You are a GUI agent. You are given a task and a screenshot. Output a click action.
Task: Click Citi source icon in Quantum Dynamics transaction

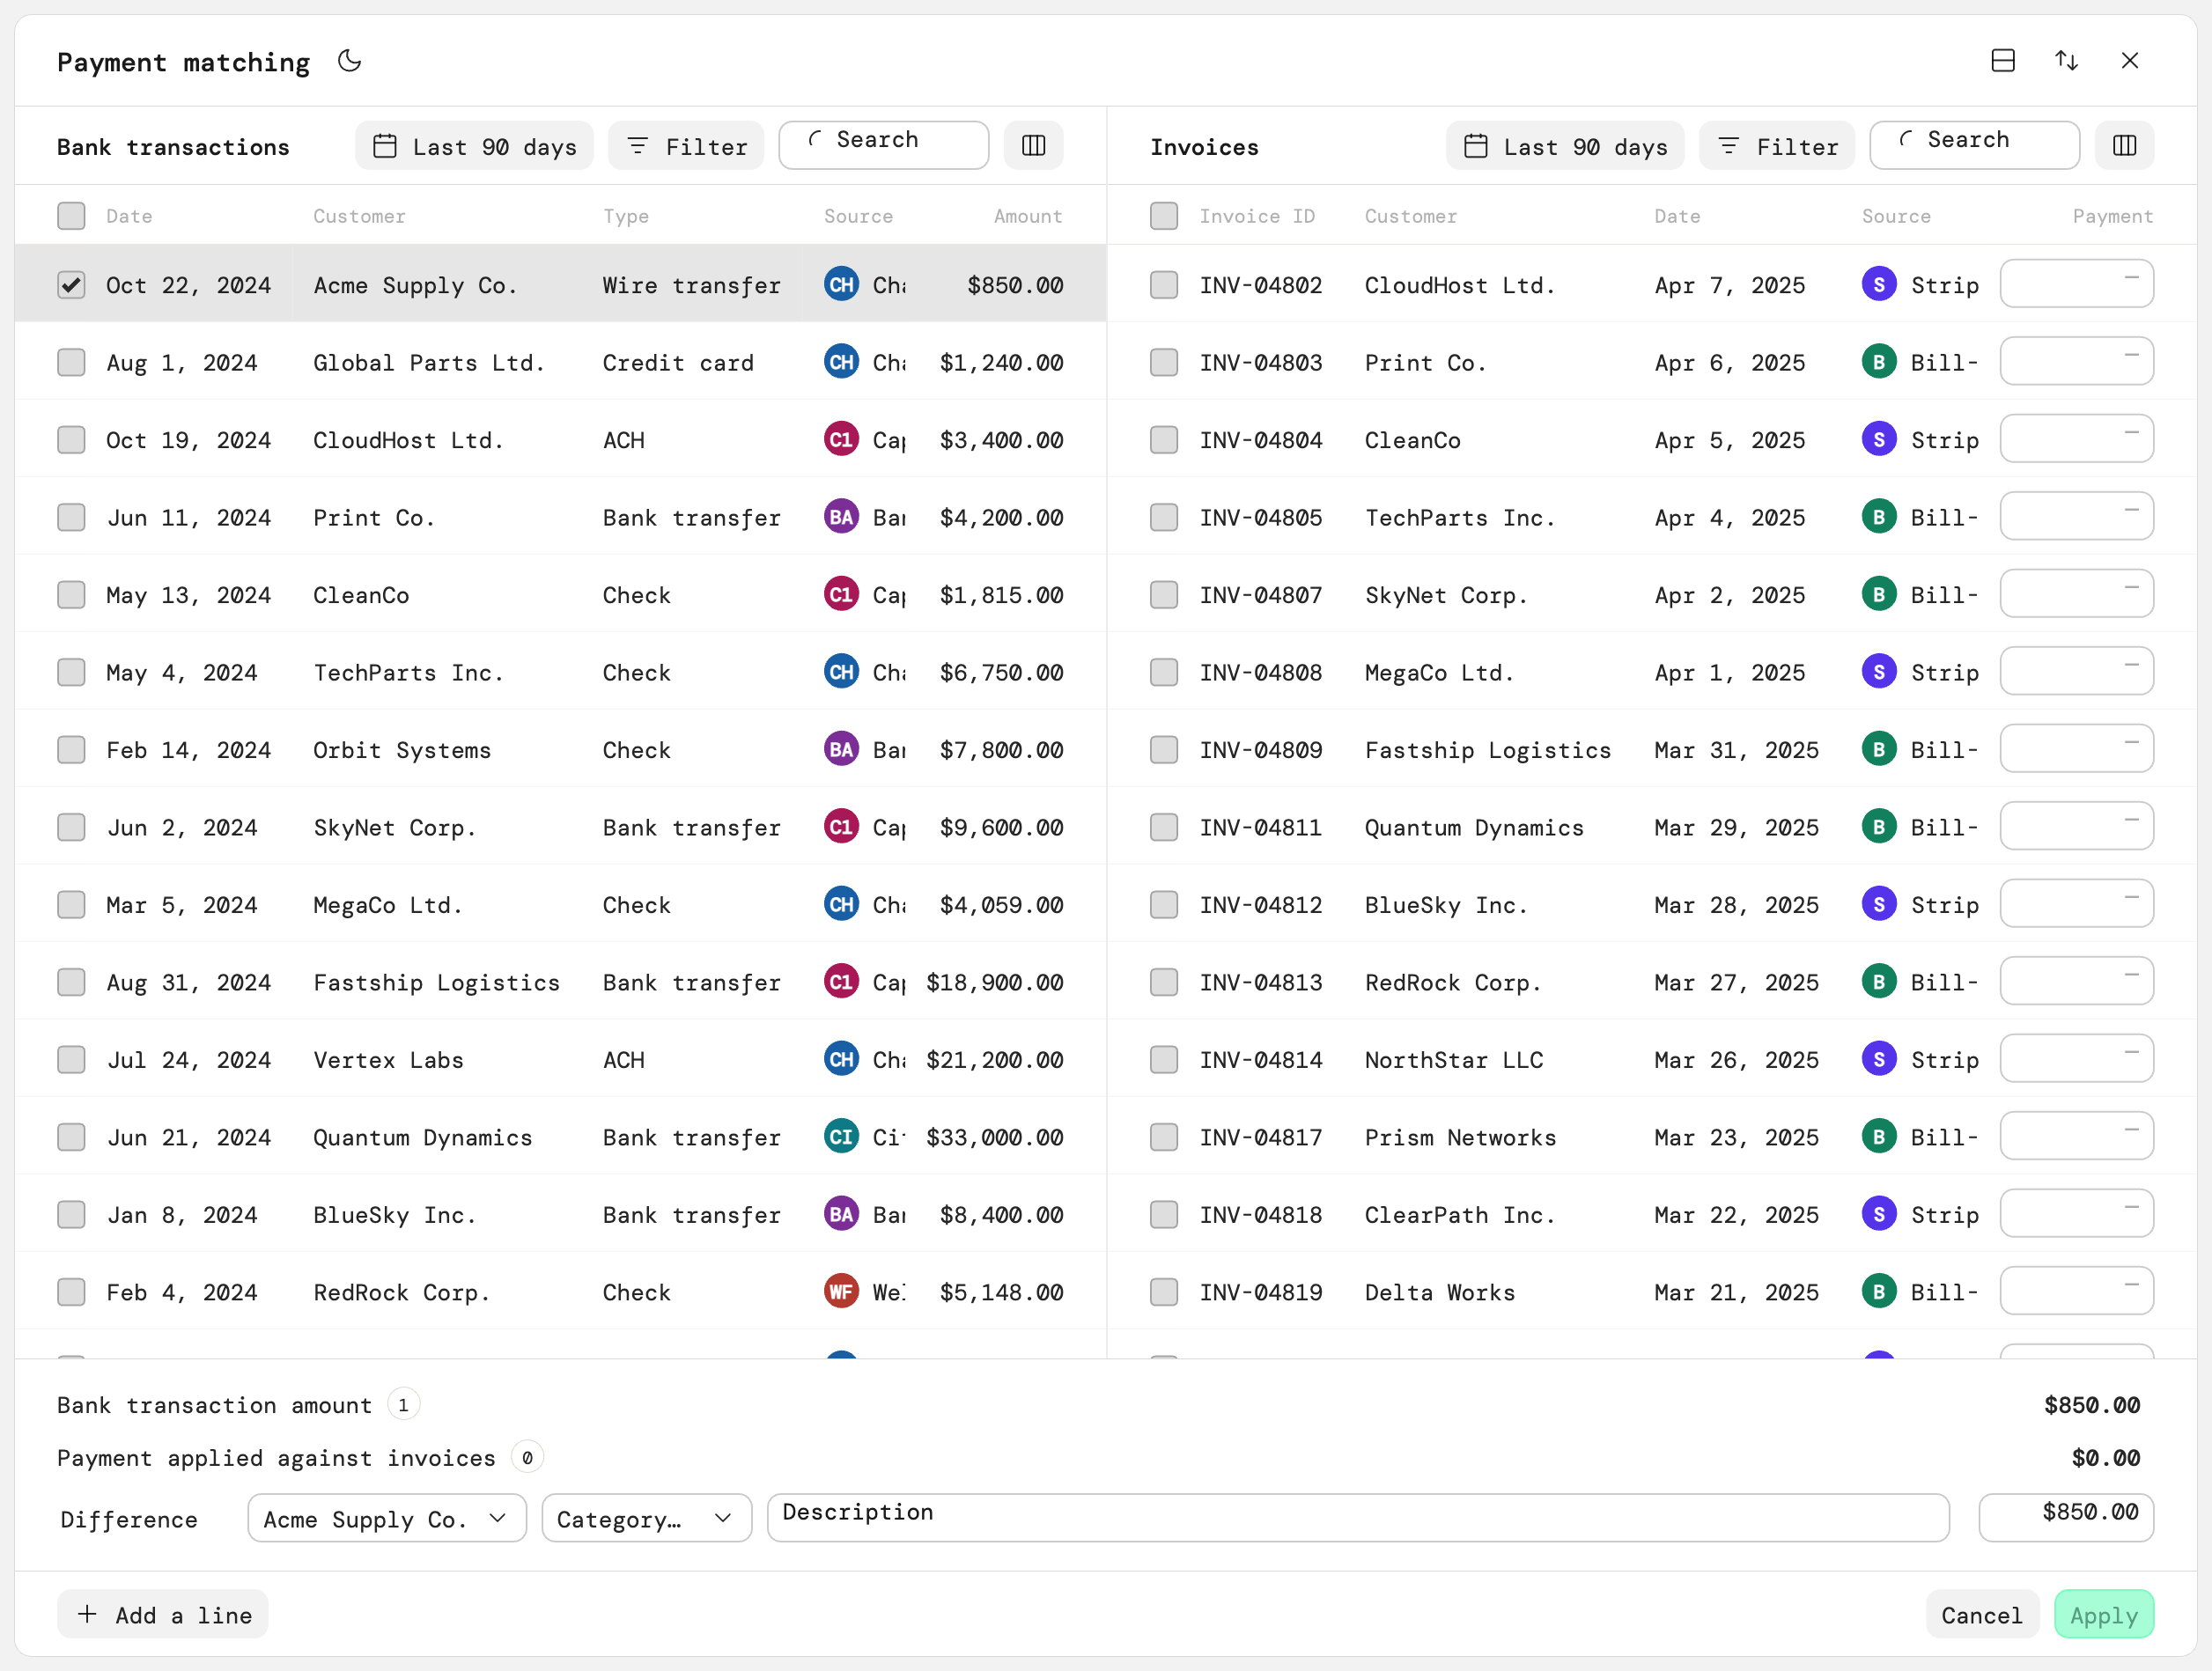point(841,1137)
